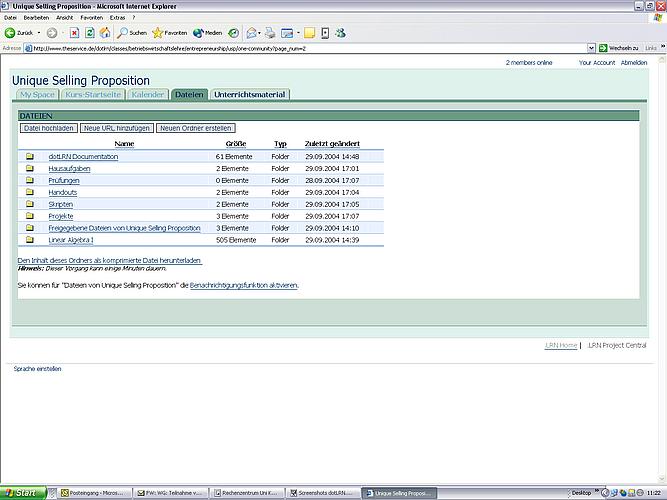Click folder icon in Projekte row
Viewport: 667px width, 500px height.
29,216
